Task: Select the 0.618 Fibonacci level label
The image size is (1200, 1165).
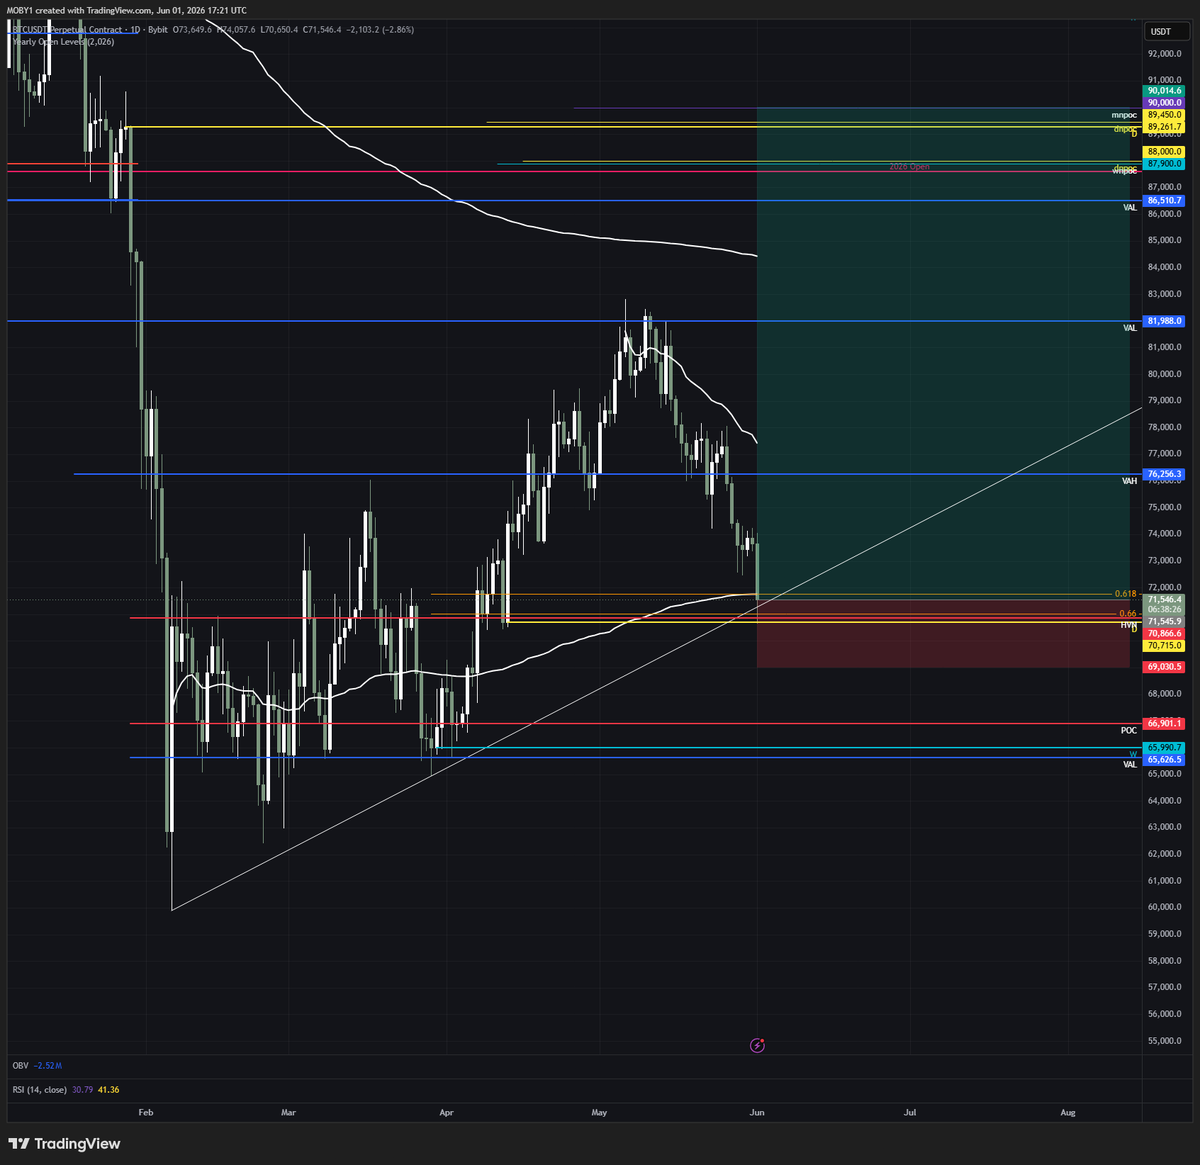Action: pos(1126,594)
